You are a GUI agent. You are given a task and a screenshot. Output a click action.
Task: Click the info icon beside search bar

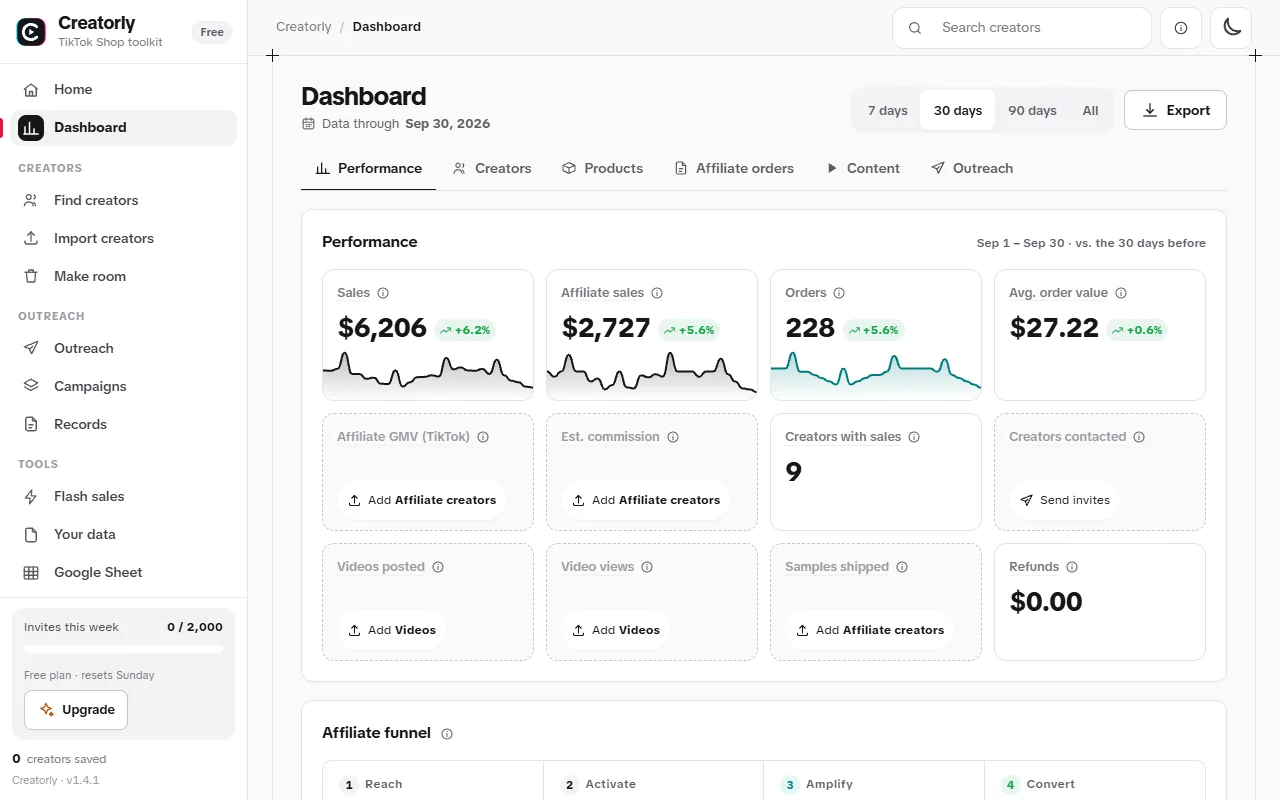tap(1181, 28)
